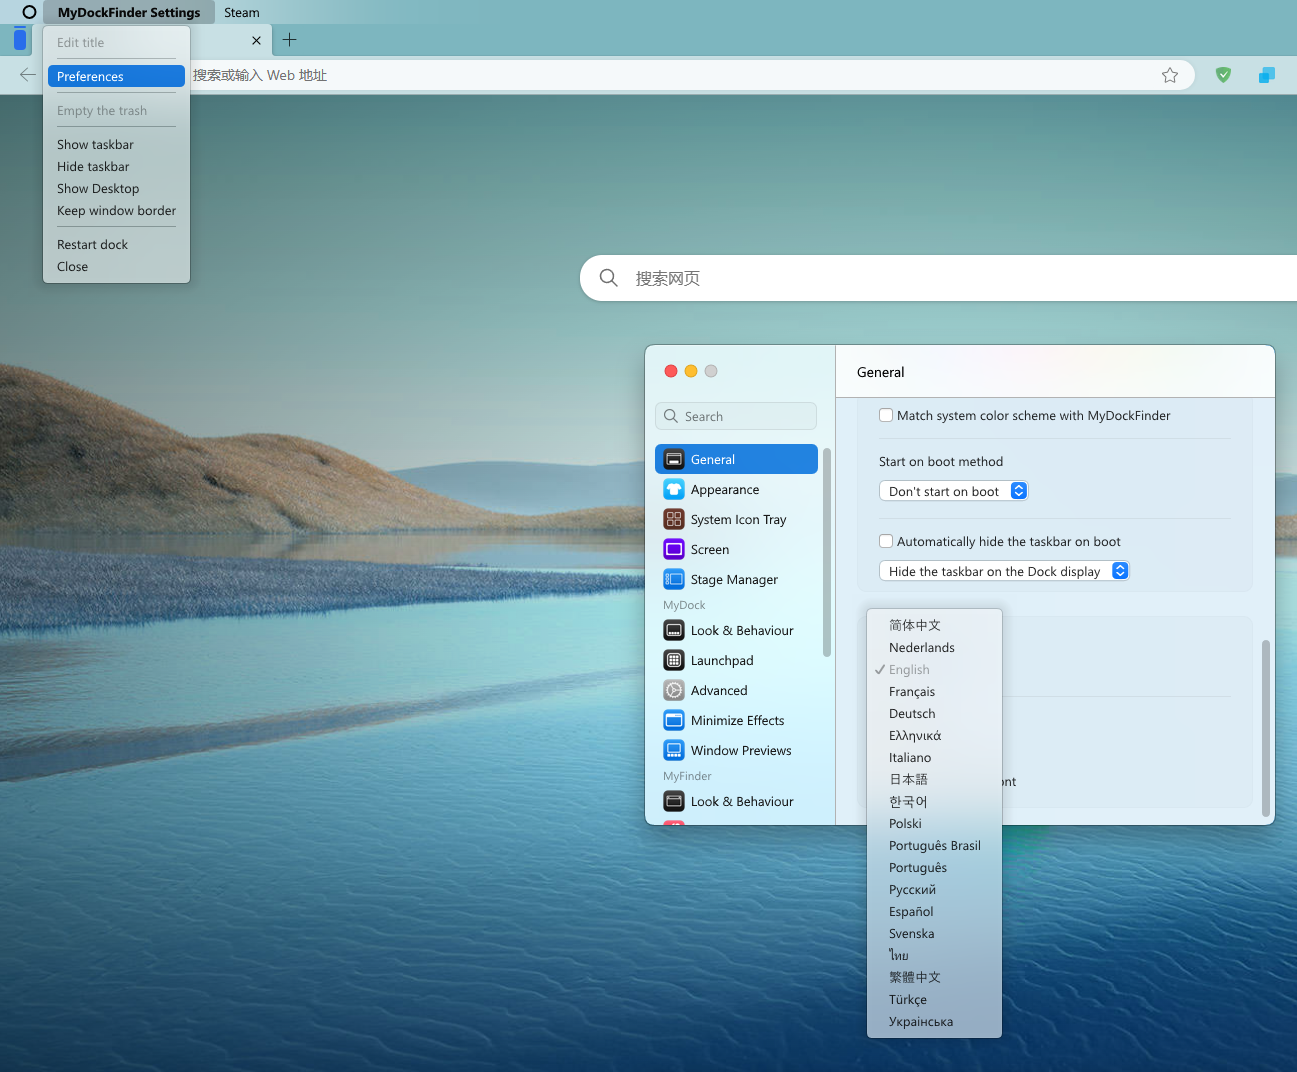Select Português Brasil language
Image resolution: width=1297 pixels, height=1072 pixels.
(934, 845)
